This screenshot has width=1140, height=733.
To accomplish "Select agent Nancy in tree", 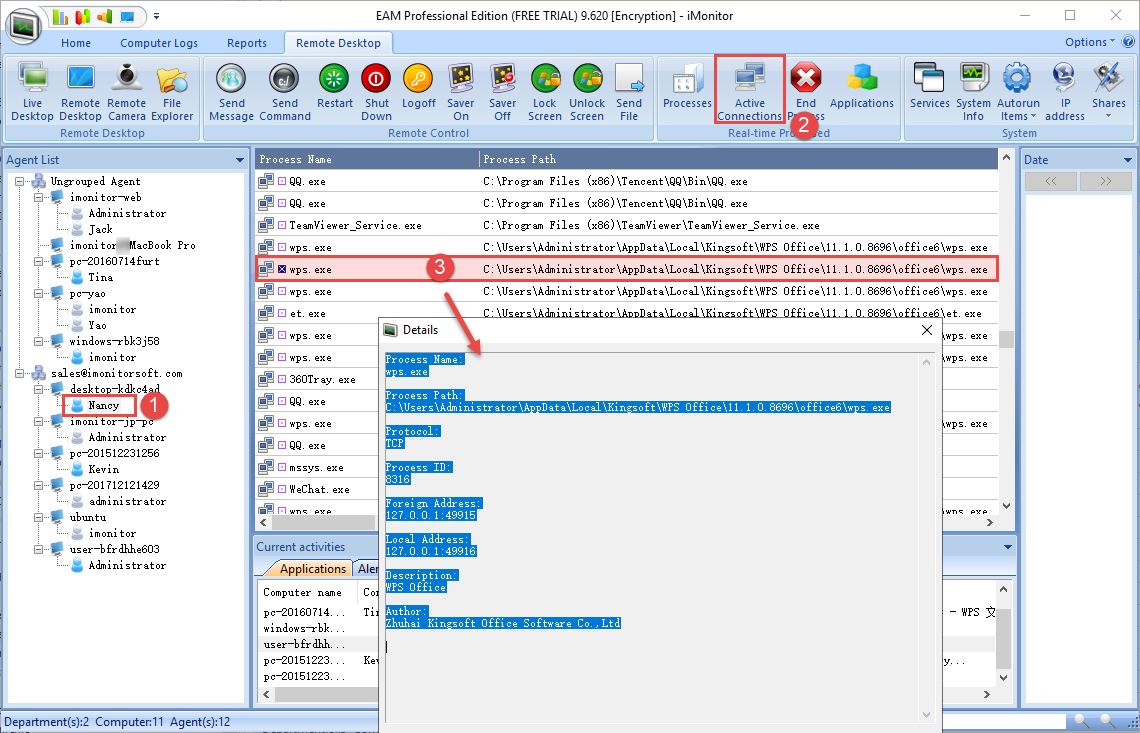I will [103, 405].
